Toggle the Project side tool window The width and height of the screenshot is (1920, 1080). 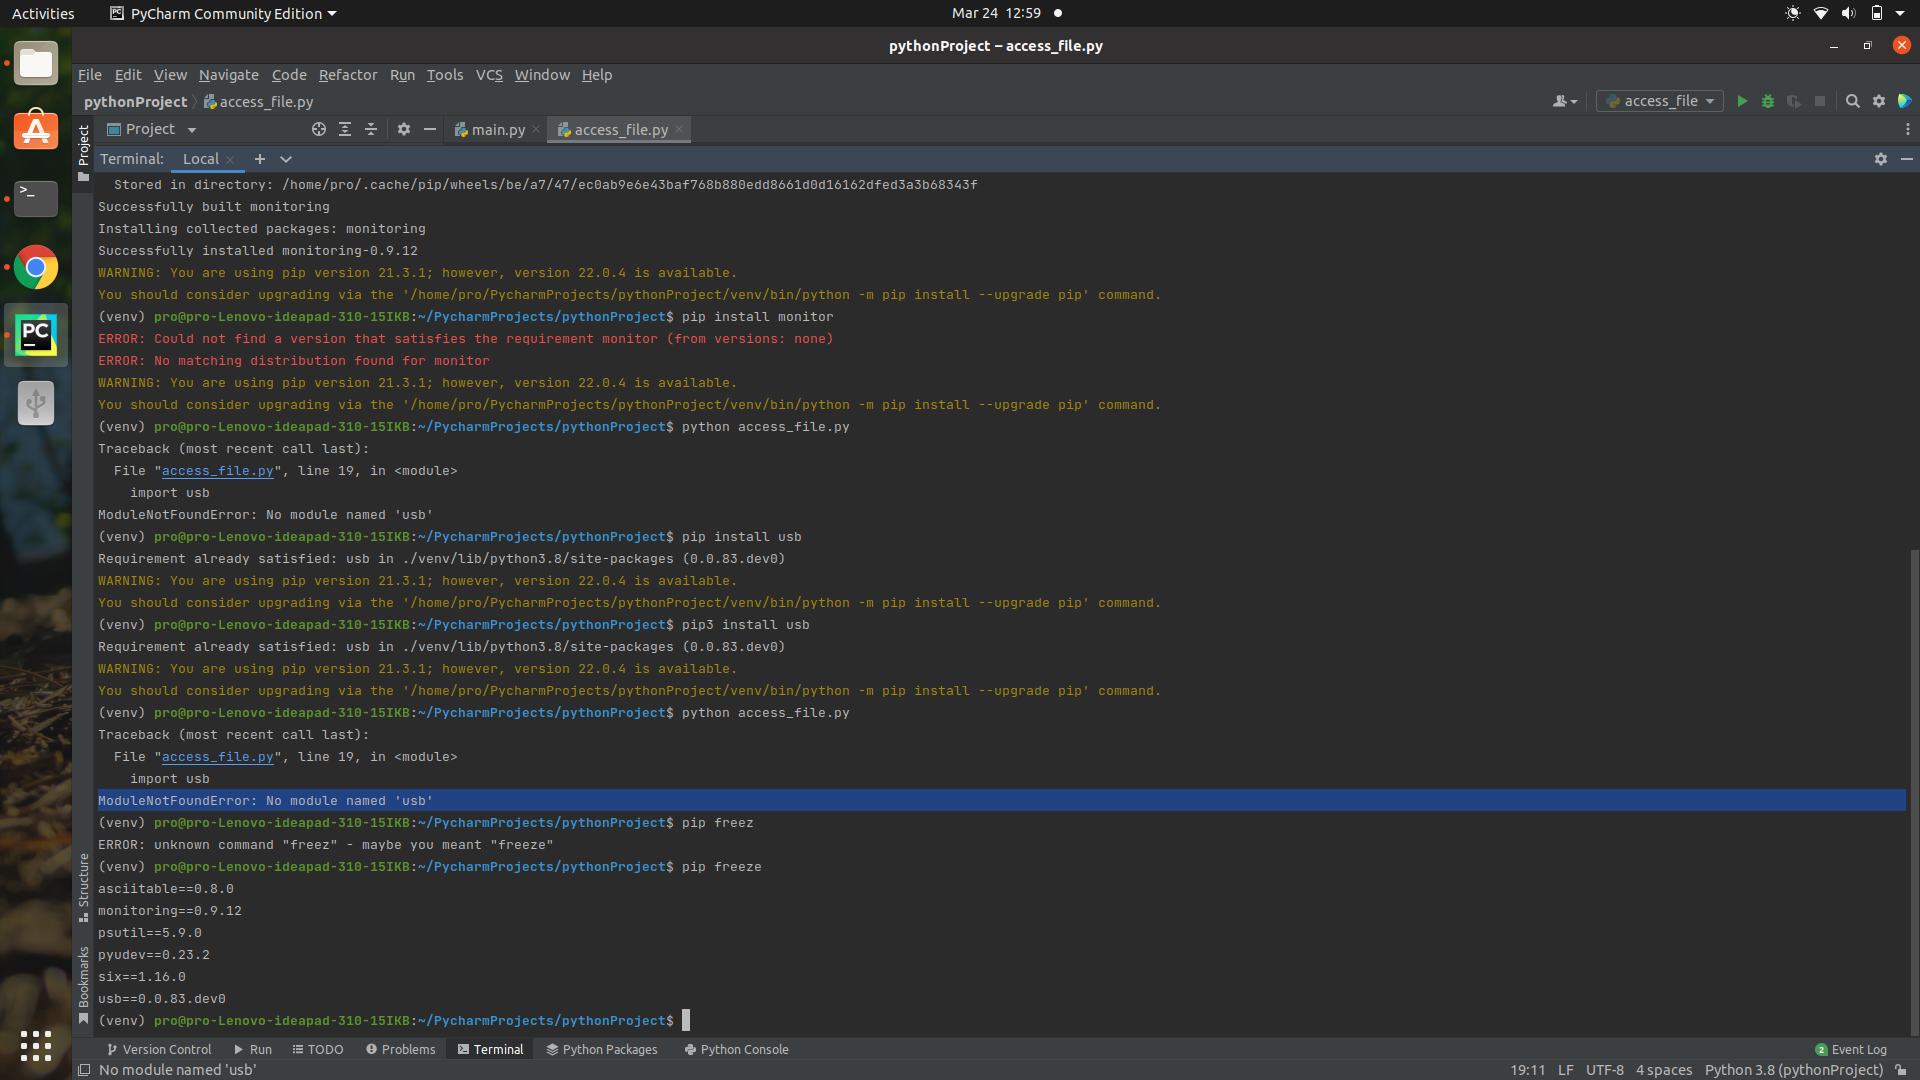coord(84,152)
